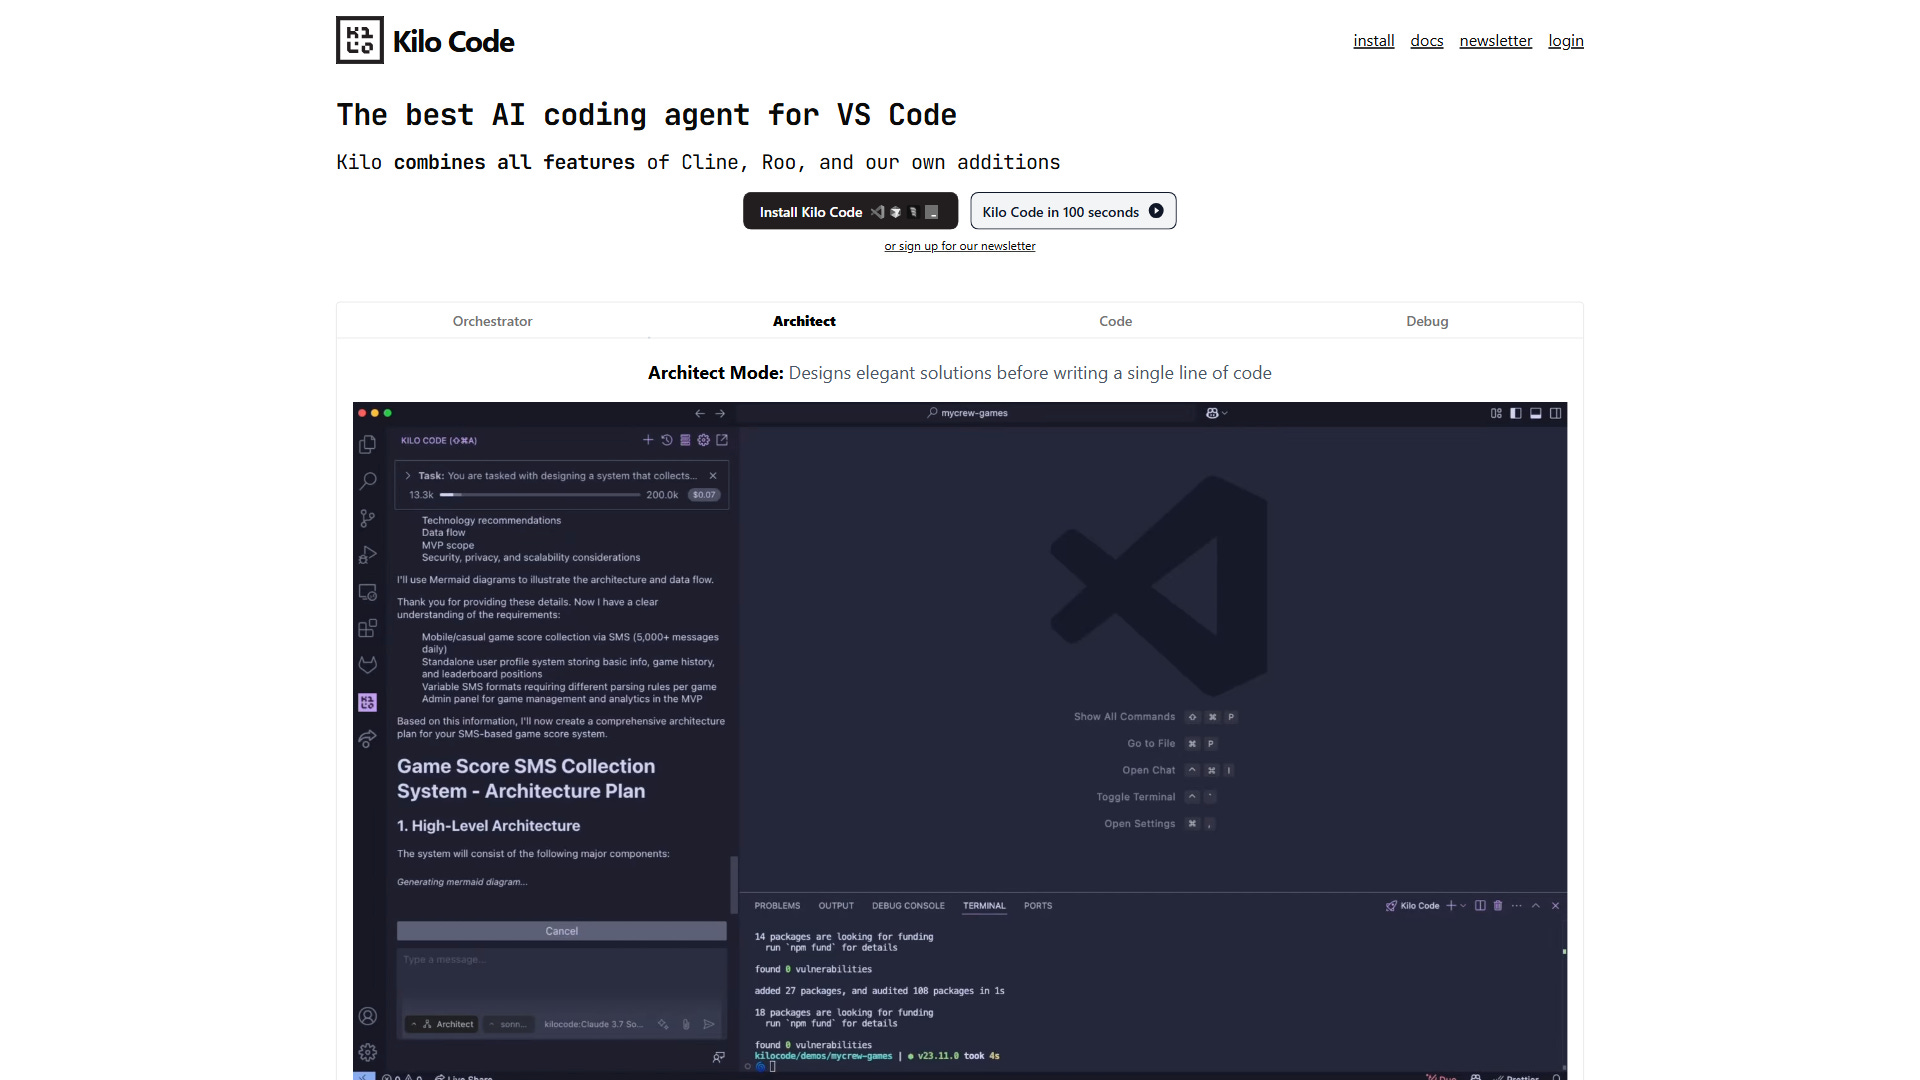Image resolution: width=1920 pixels, height=1080 pixels.
Task: Open the Search icon in the activity bar
Action: (368, 481)
